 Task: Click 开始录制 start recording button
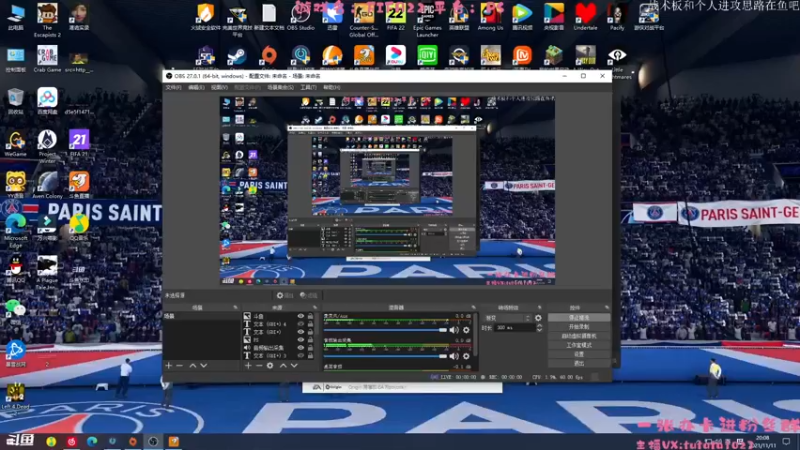pyautogui.click(x=579, y=327)
